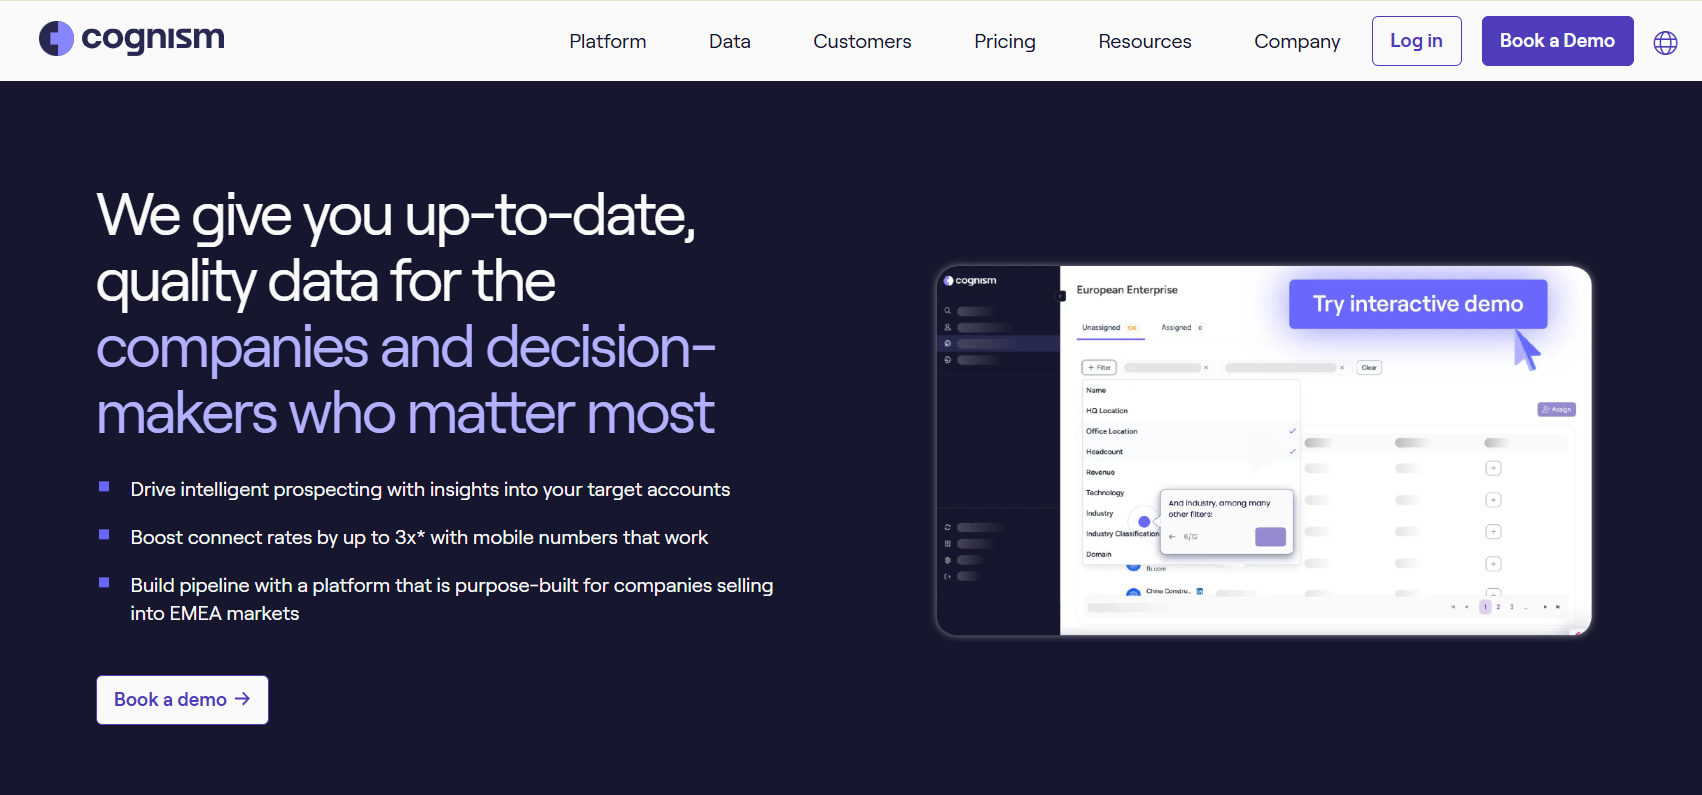Collapse the demo sidebar using the arrow tab

[1060, 296]
